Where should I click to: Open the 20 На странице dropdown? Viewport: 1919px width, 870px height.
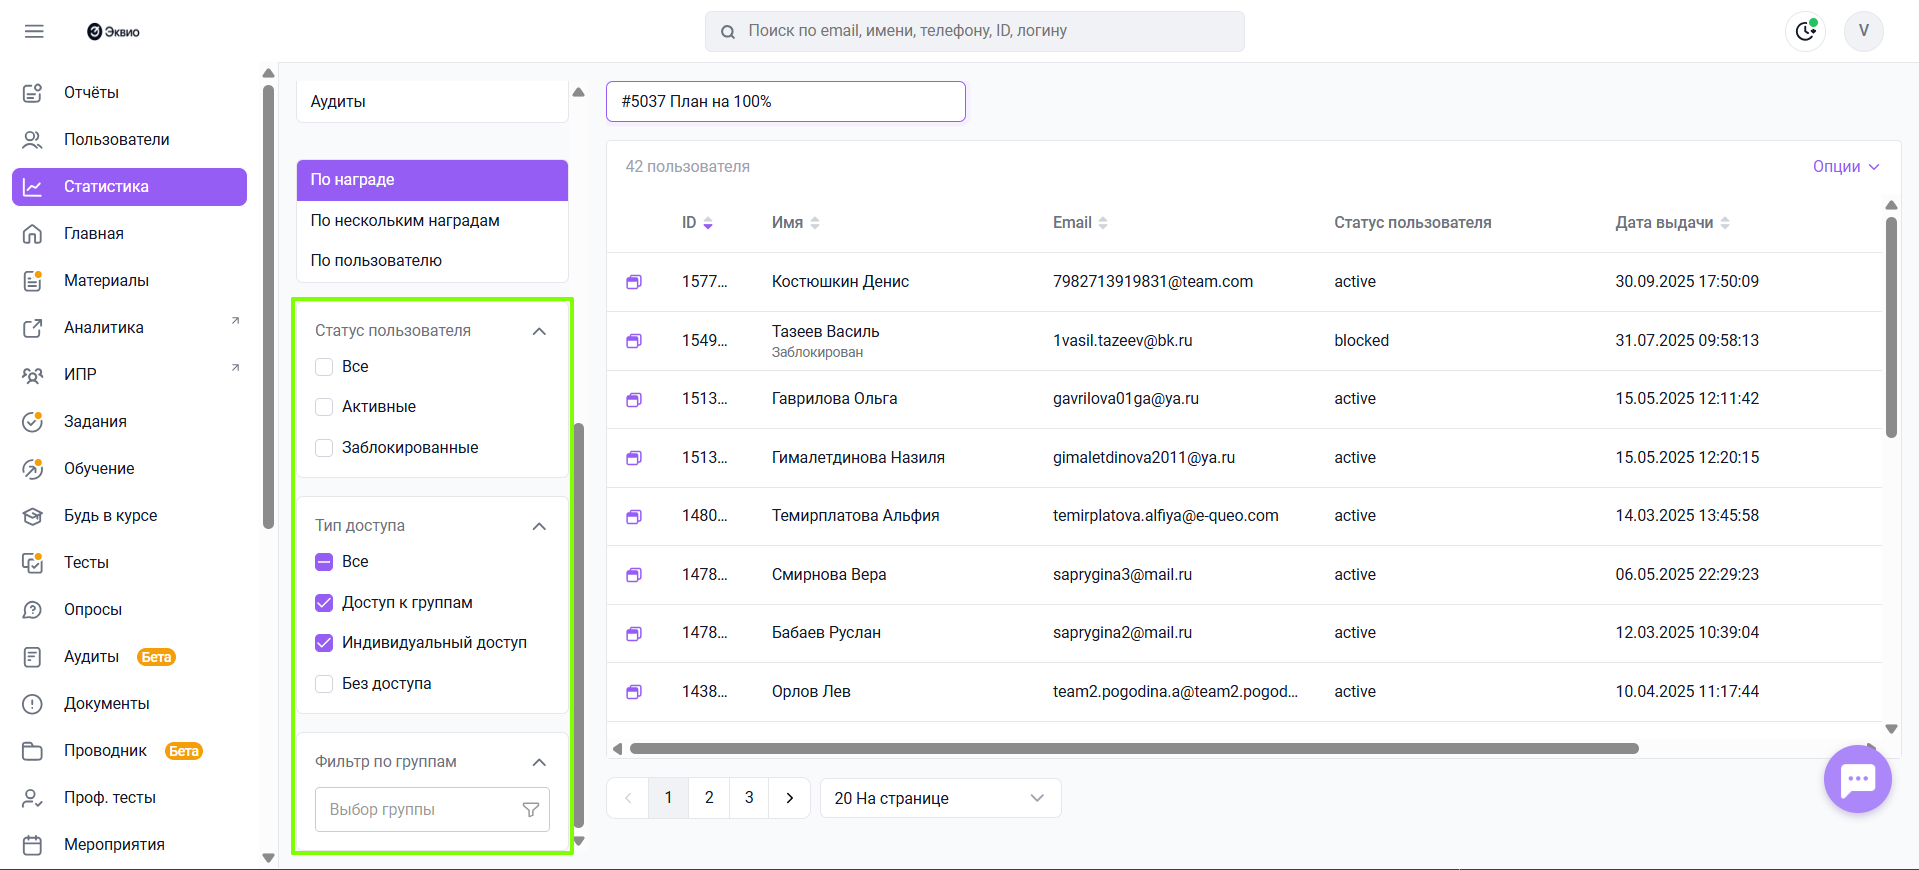[939, 798]
